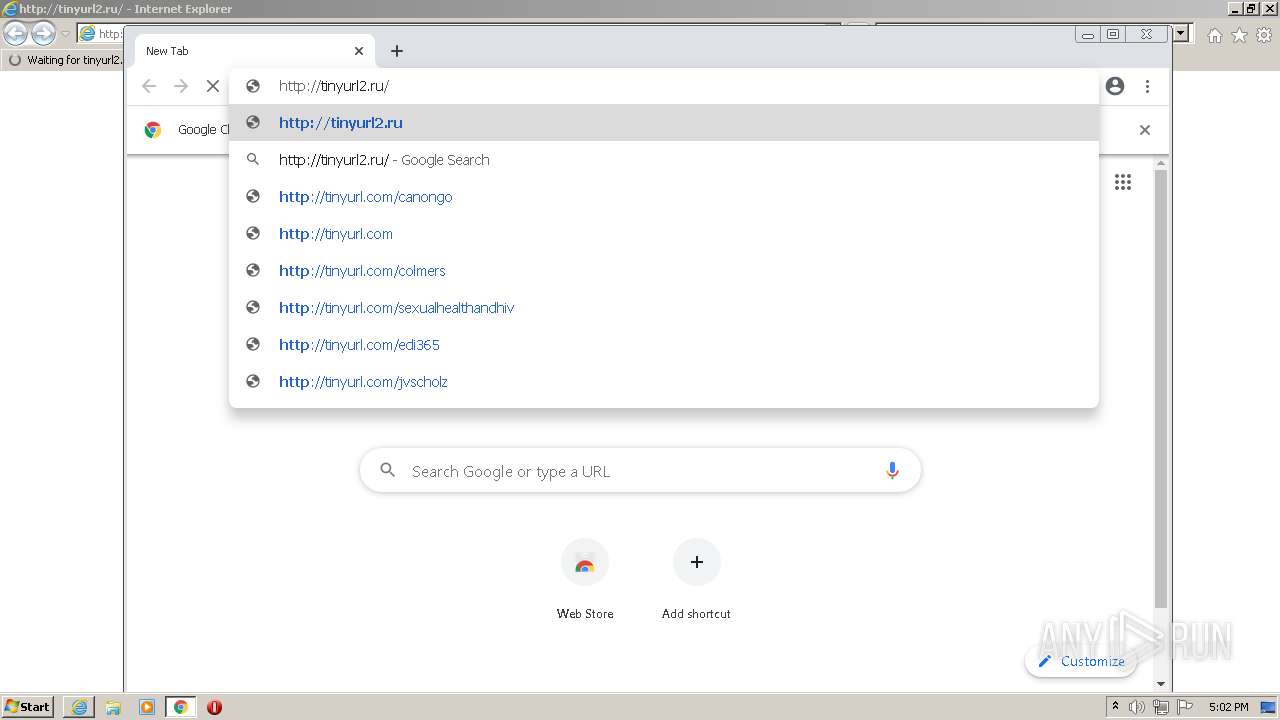Image resolution: width=1280 pixels, height=720 pixels.
Task: Close the New Tab tab
Action: 359,51
